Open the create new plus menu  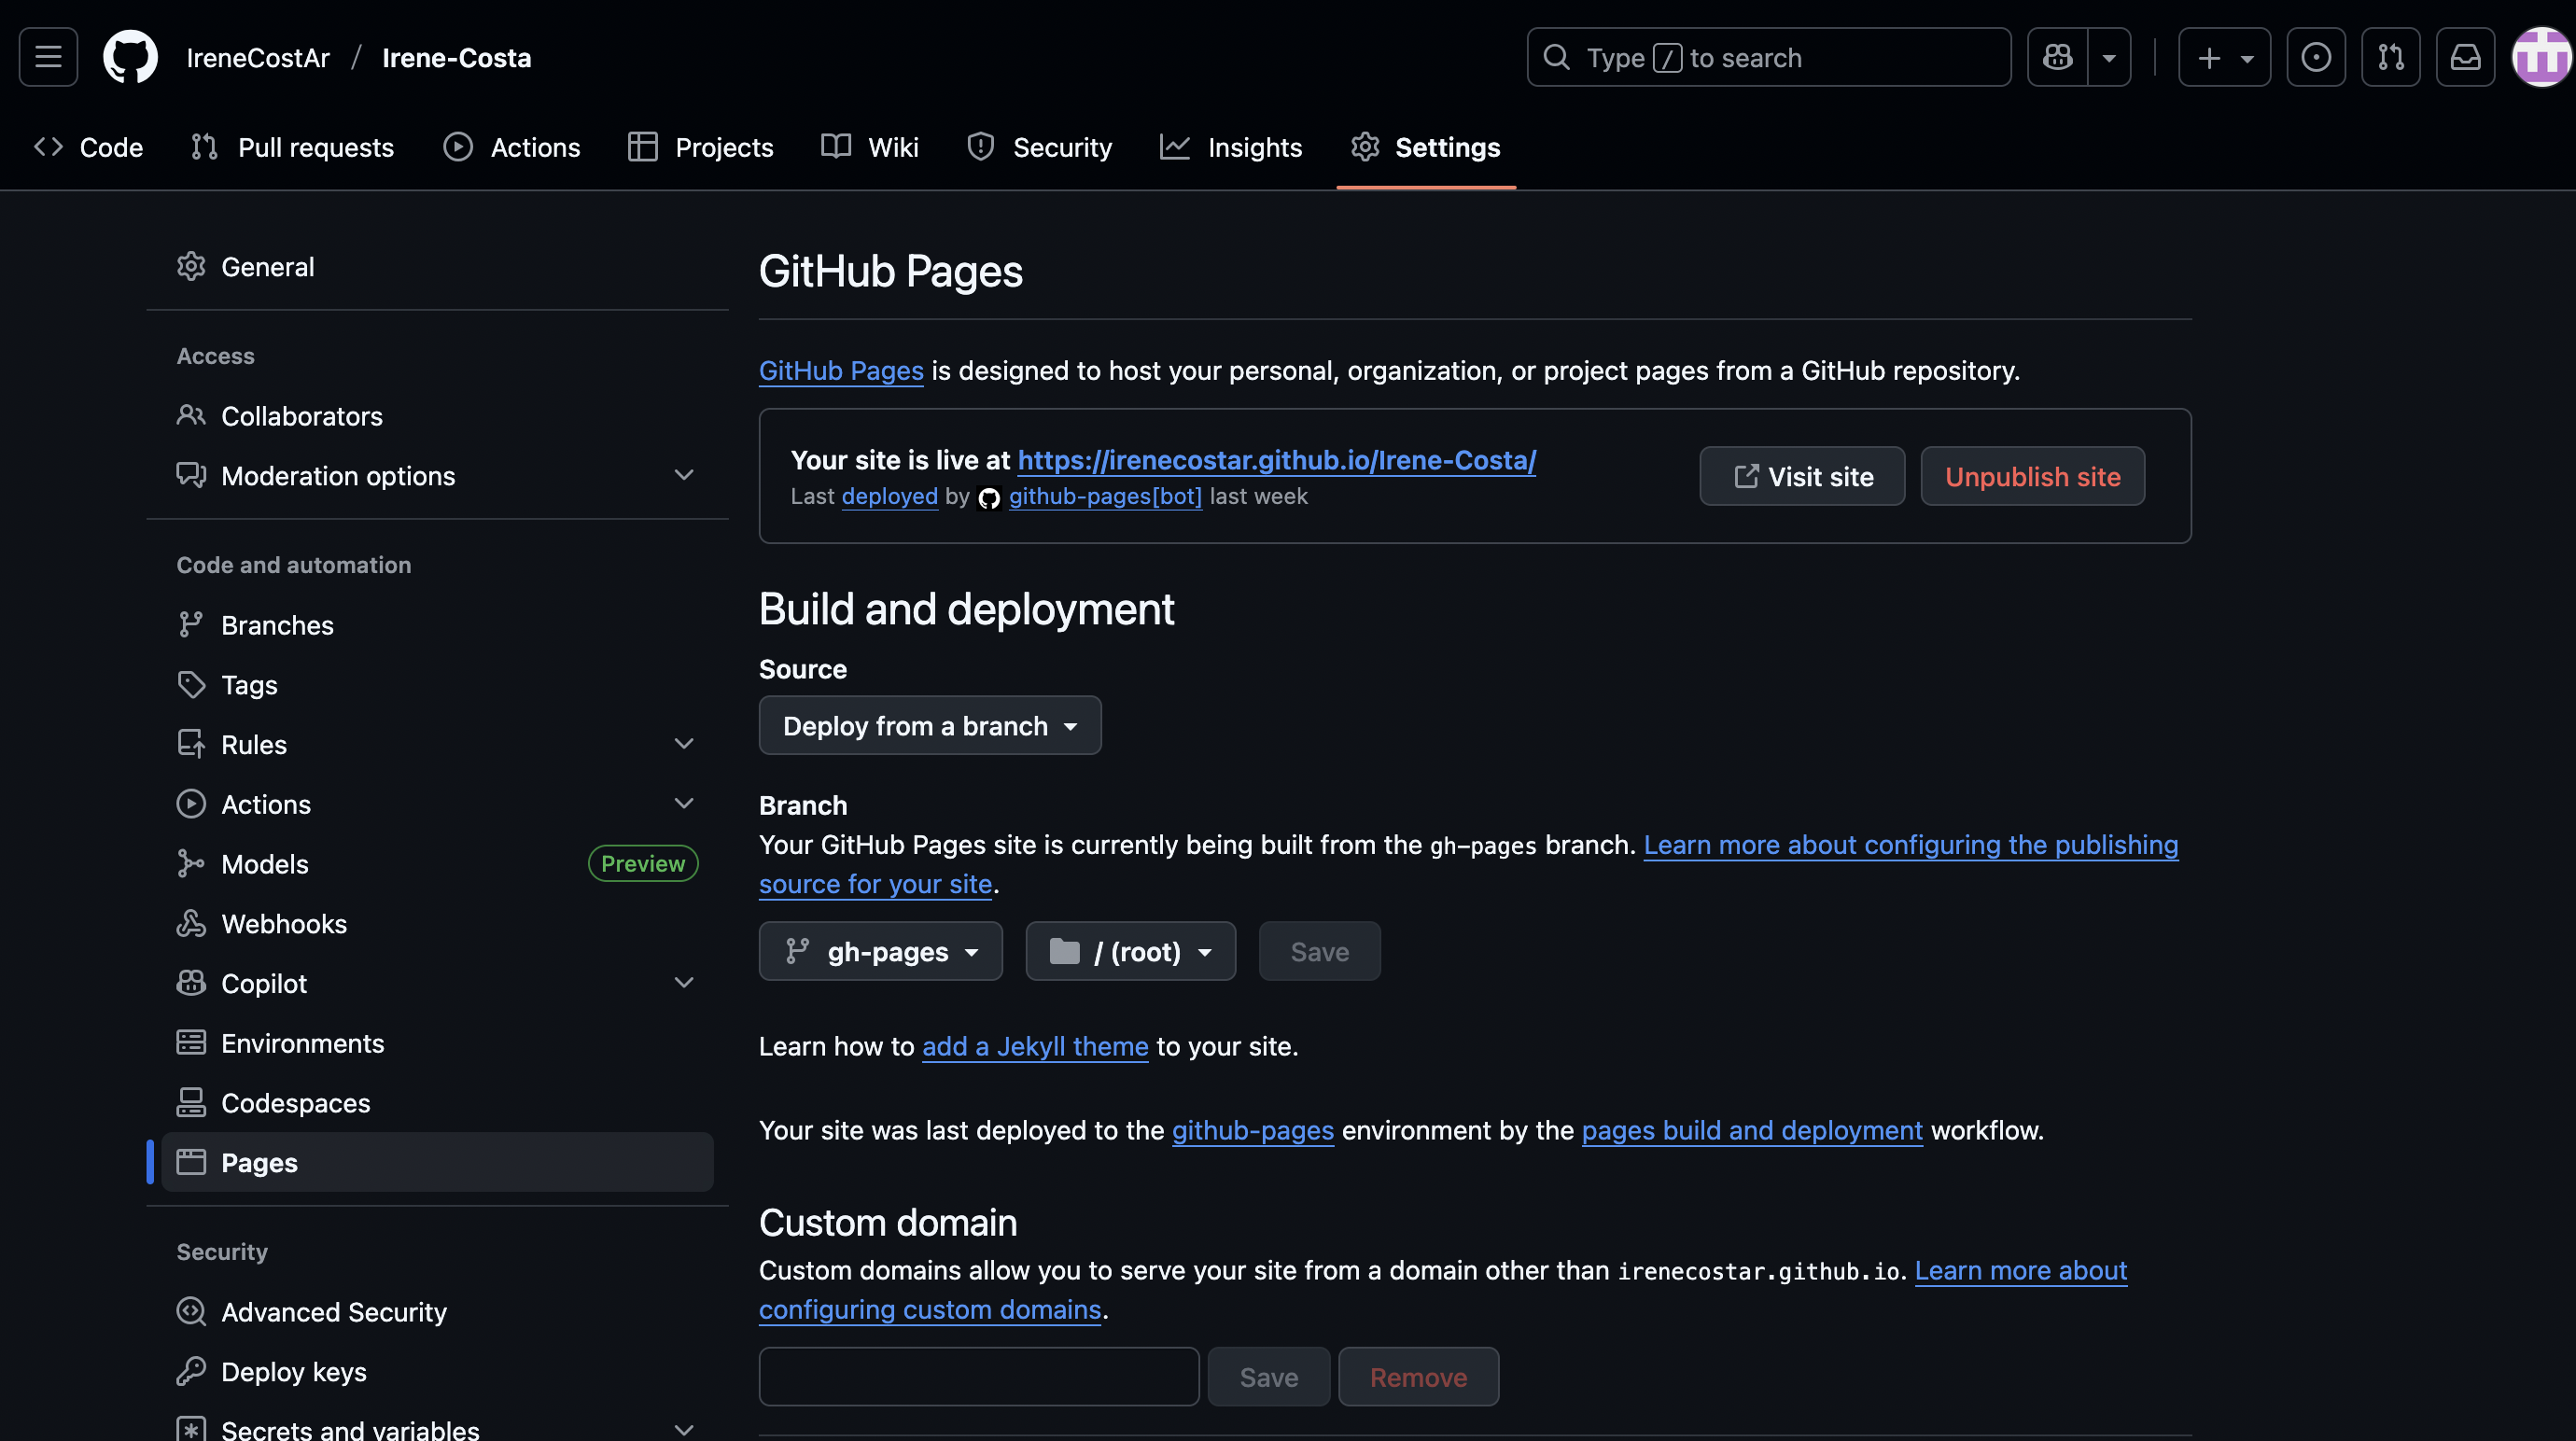tap(2225, 57)
